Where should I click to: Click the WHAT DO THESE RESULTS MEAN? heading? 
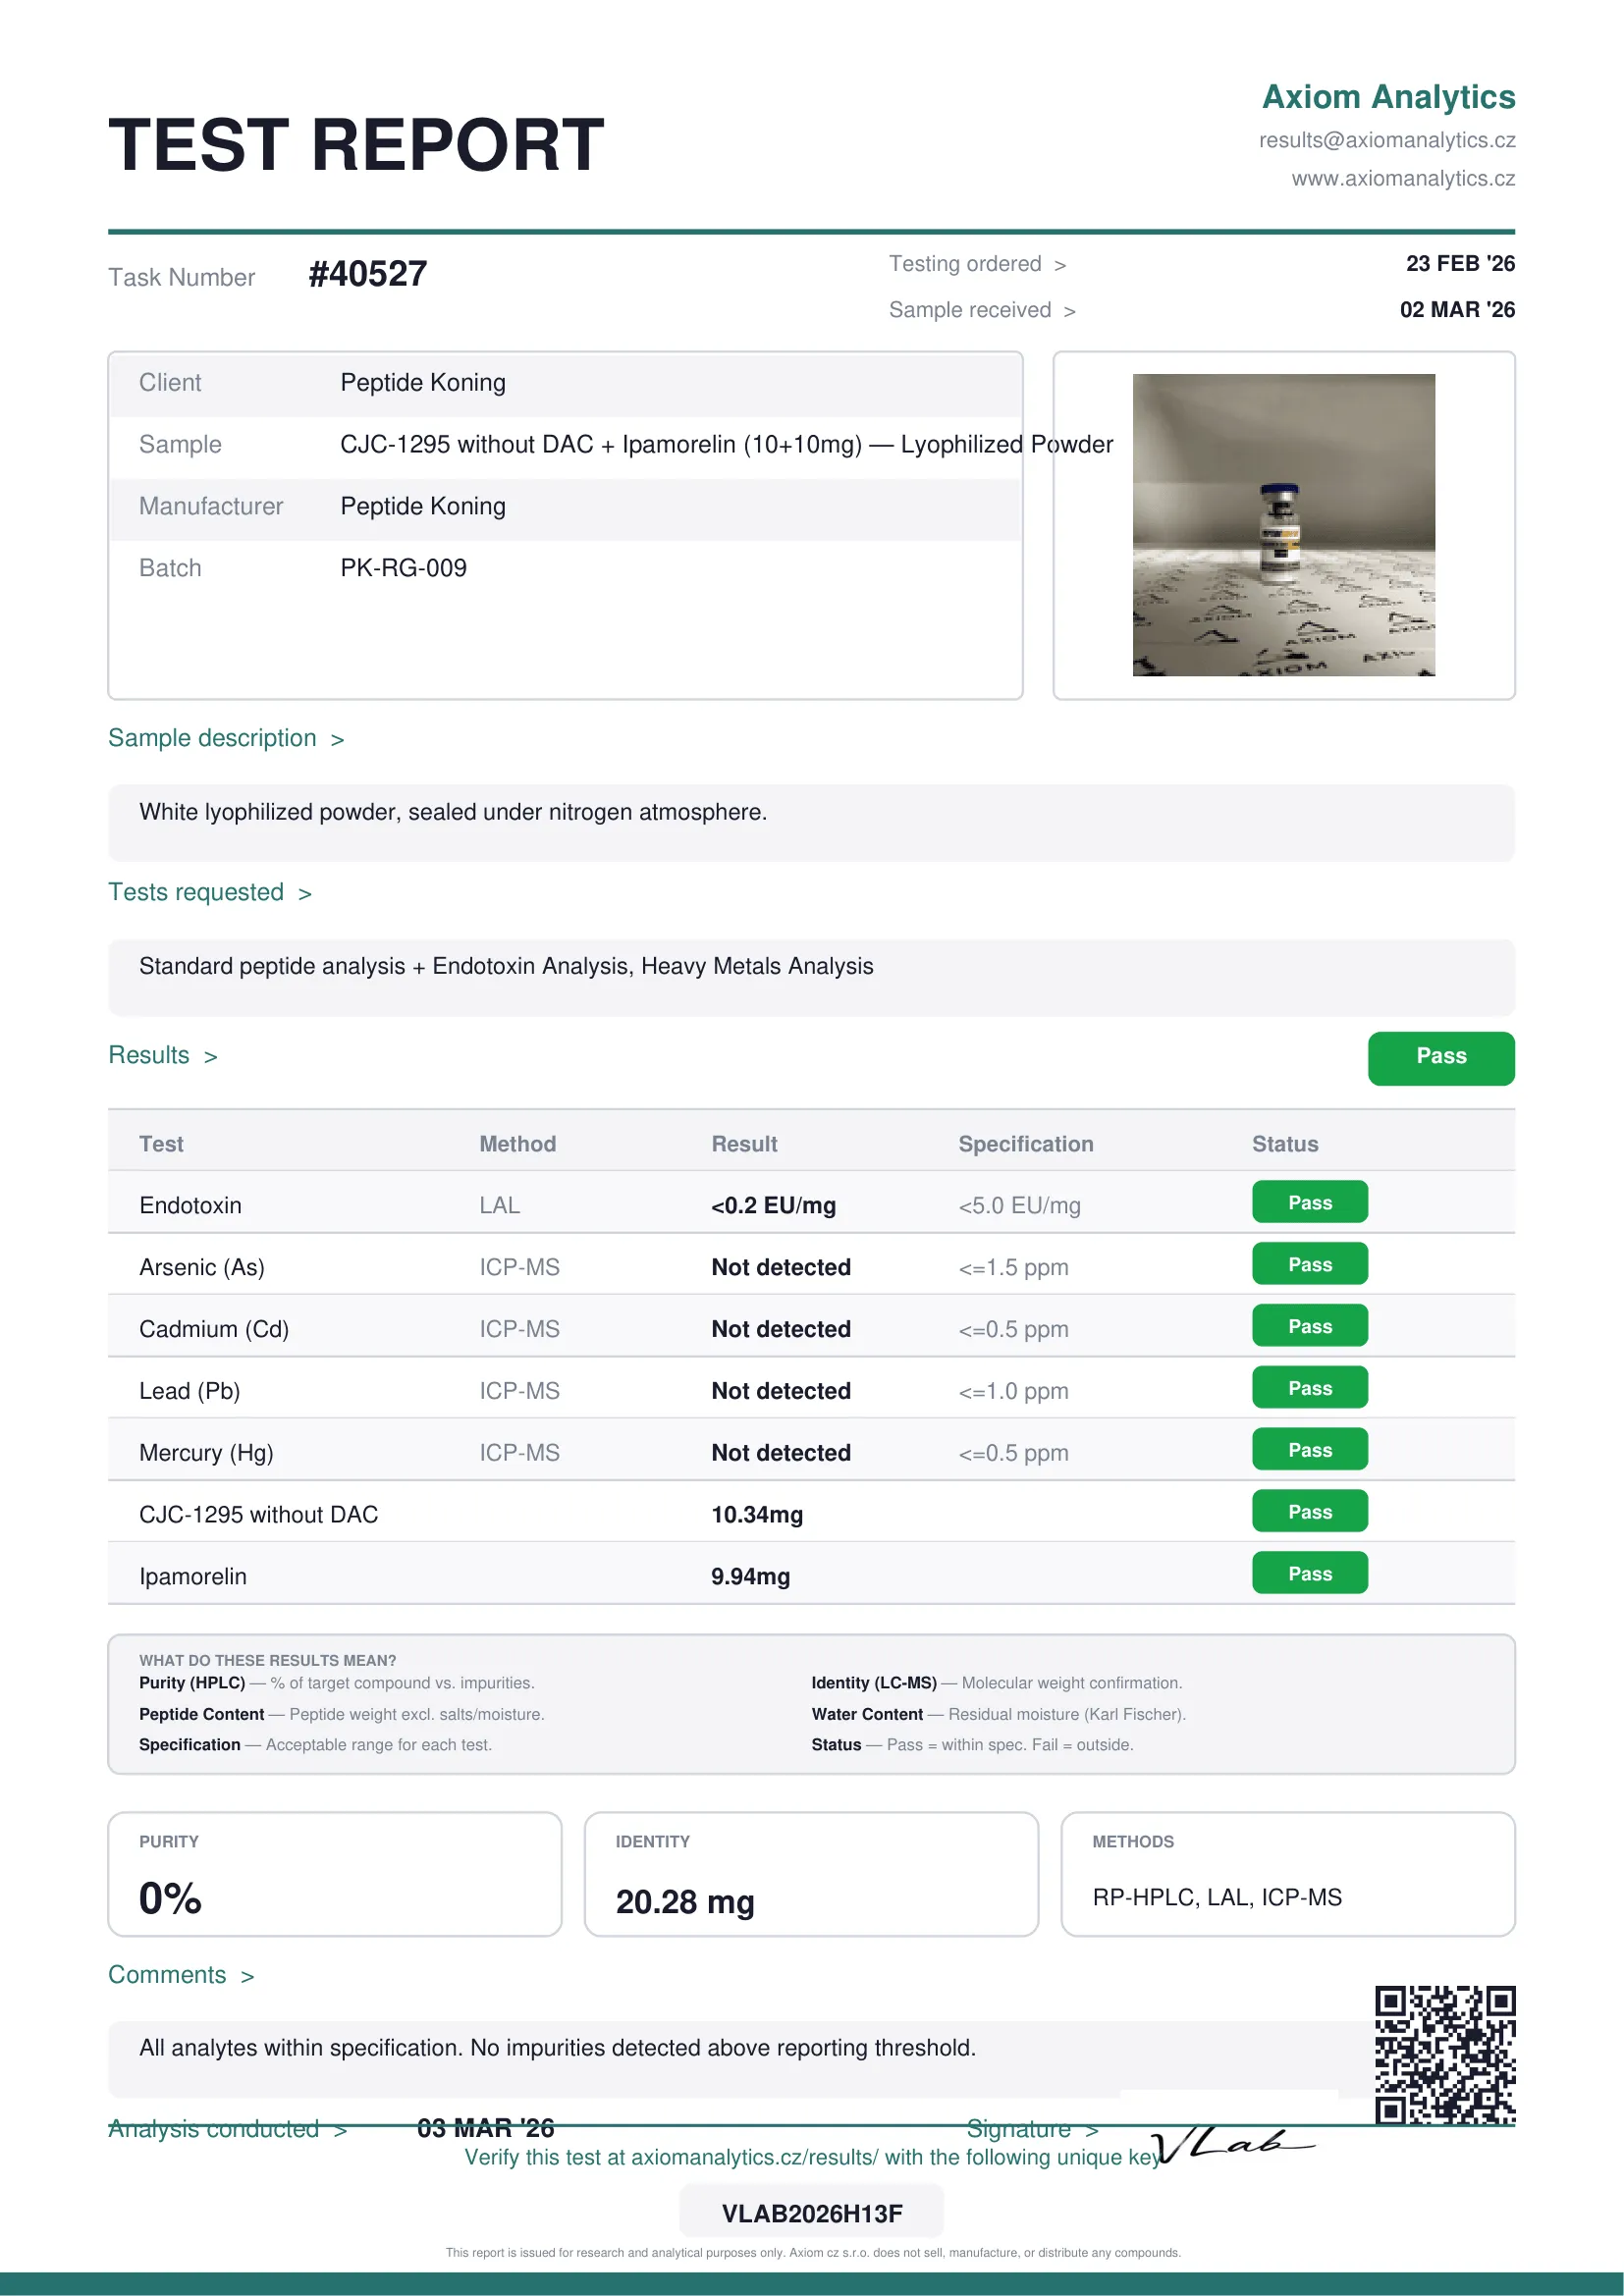268,1660
